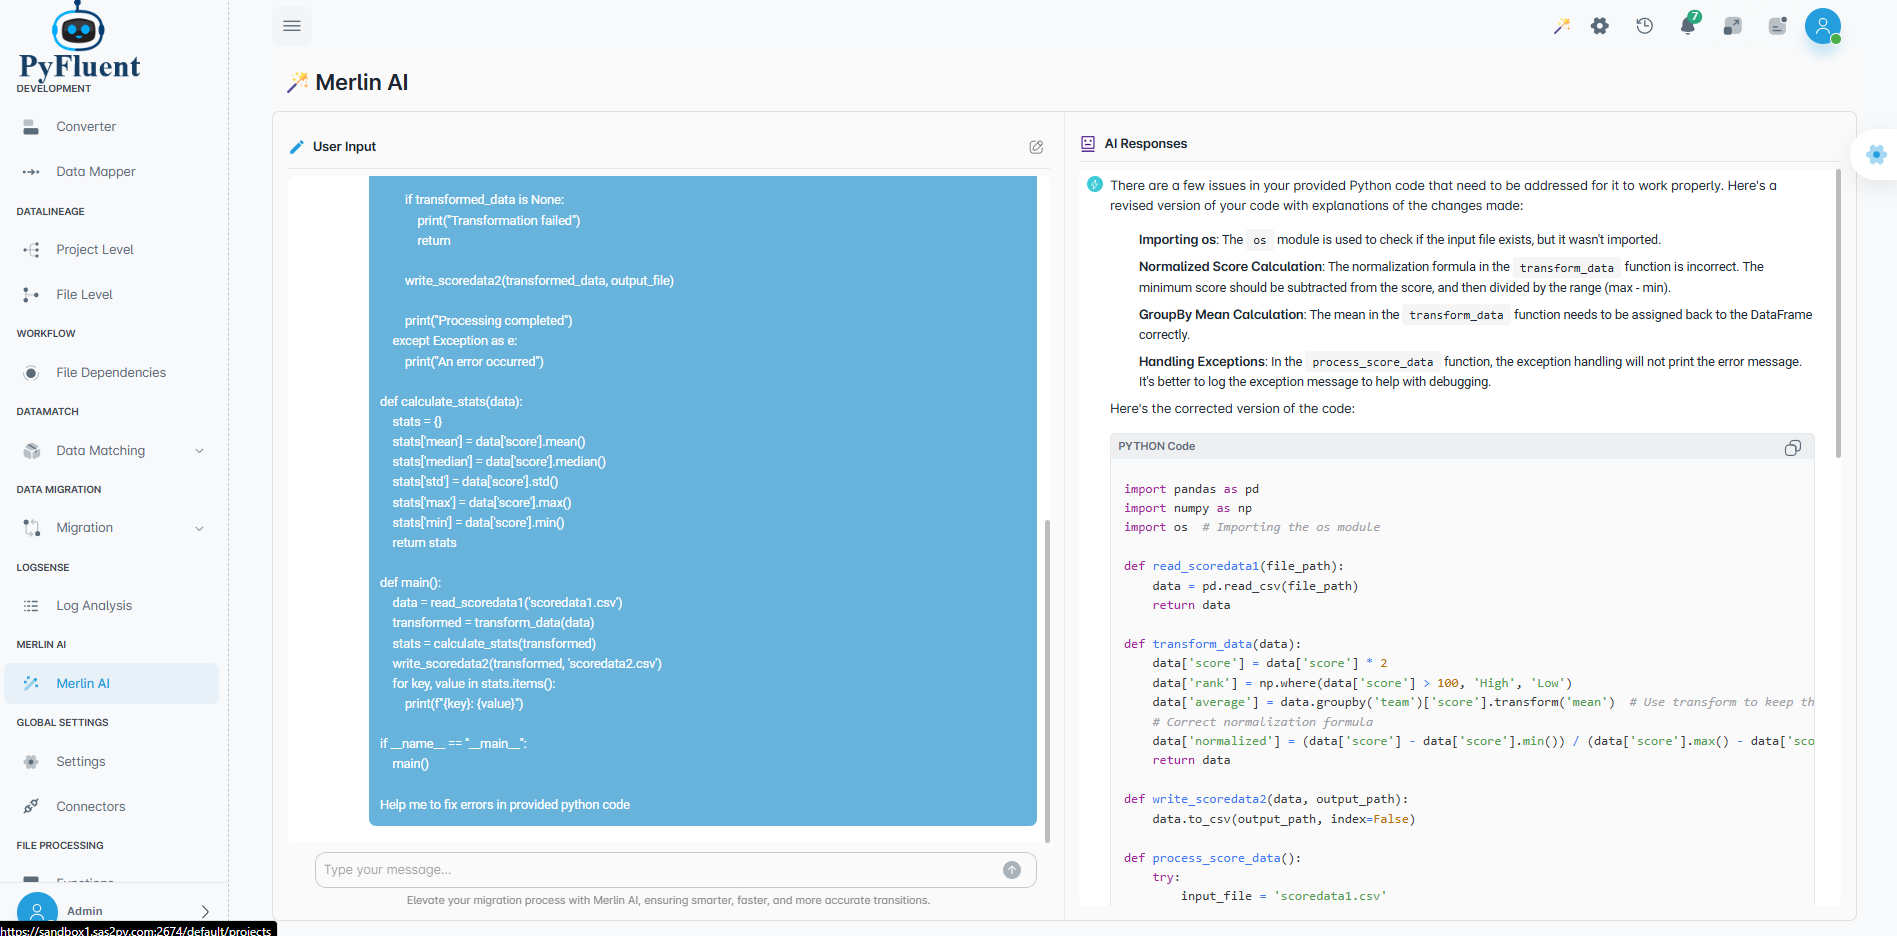
Task: Expand the Data Matching submenu chevron
Action: [199, 451]
